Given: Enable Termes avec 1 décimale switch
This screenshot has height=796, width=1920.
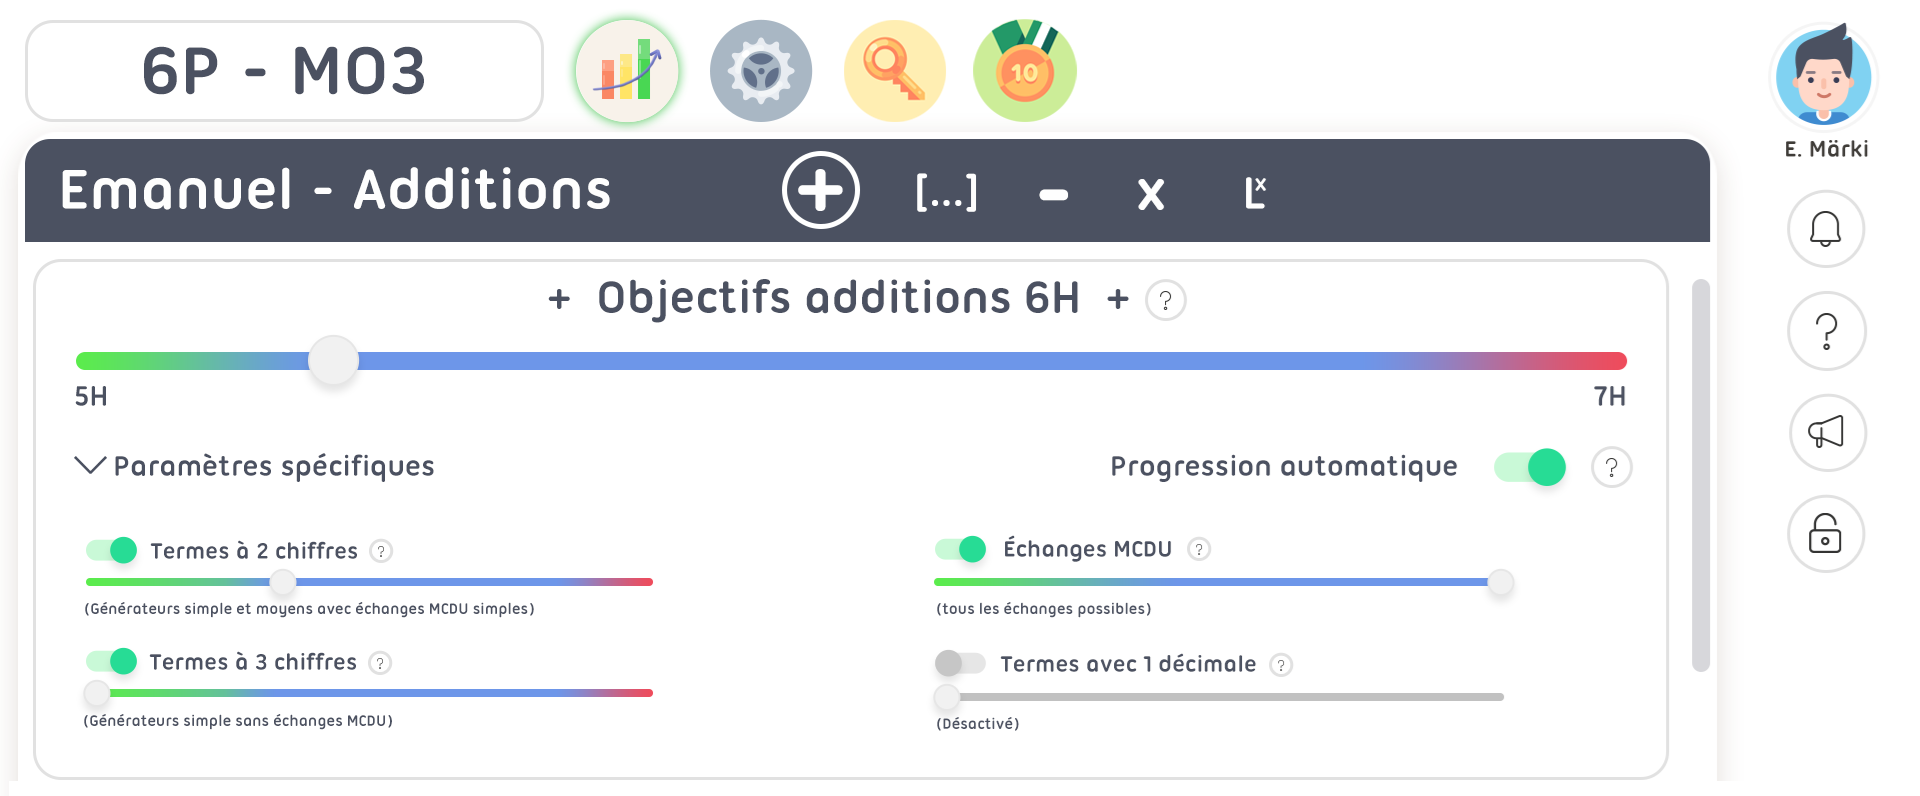Looking at the screenshot, I should 960,663.
